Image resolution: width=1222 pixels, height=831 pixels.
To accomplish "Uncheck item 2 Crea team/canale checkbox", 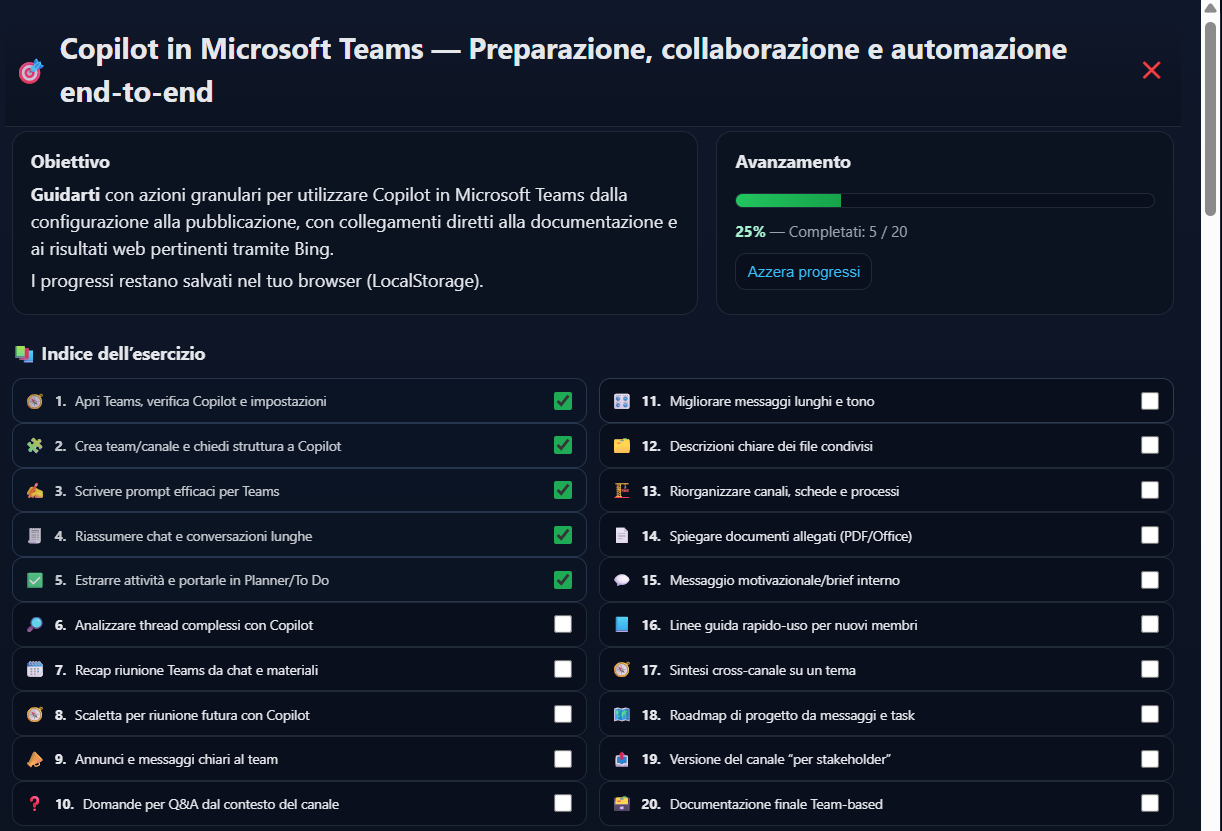I will tap(563, 445).
